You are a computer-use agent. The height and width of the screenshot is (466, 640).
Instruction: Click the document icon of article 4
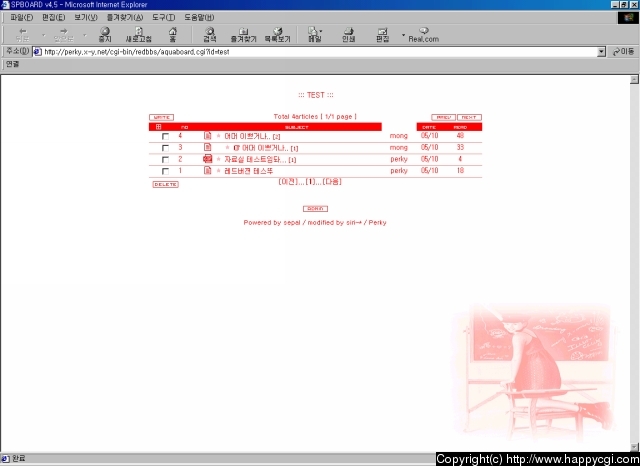click(x=207, y=136)
